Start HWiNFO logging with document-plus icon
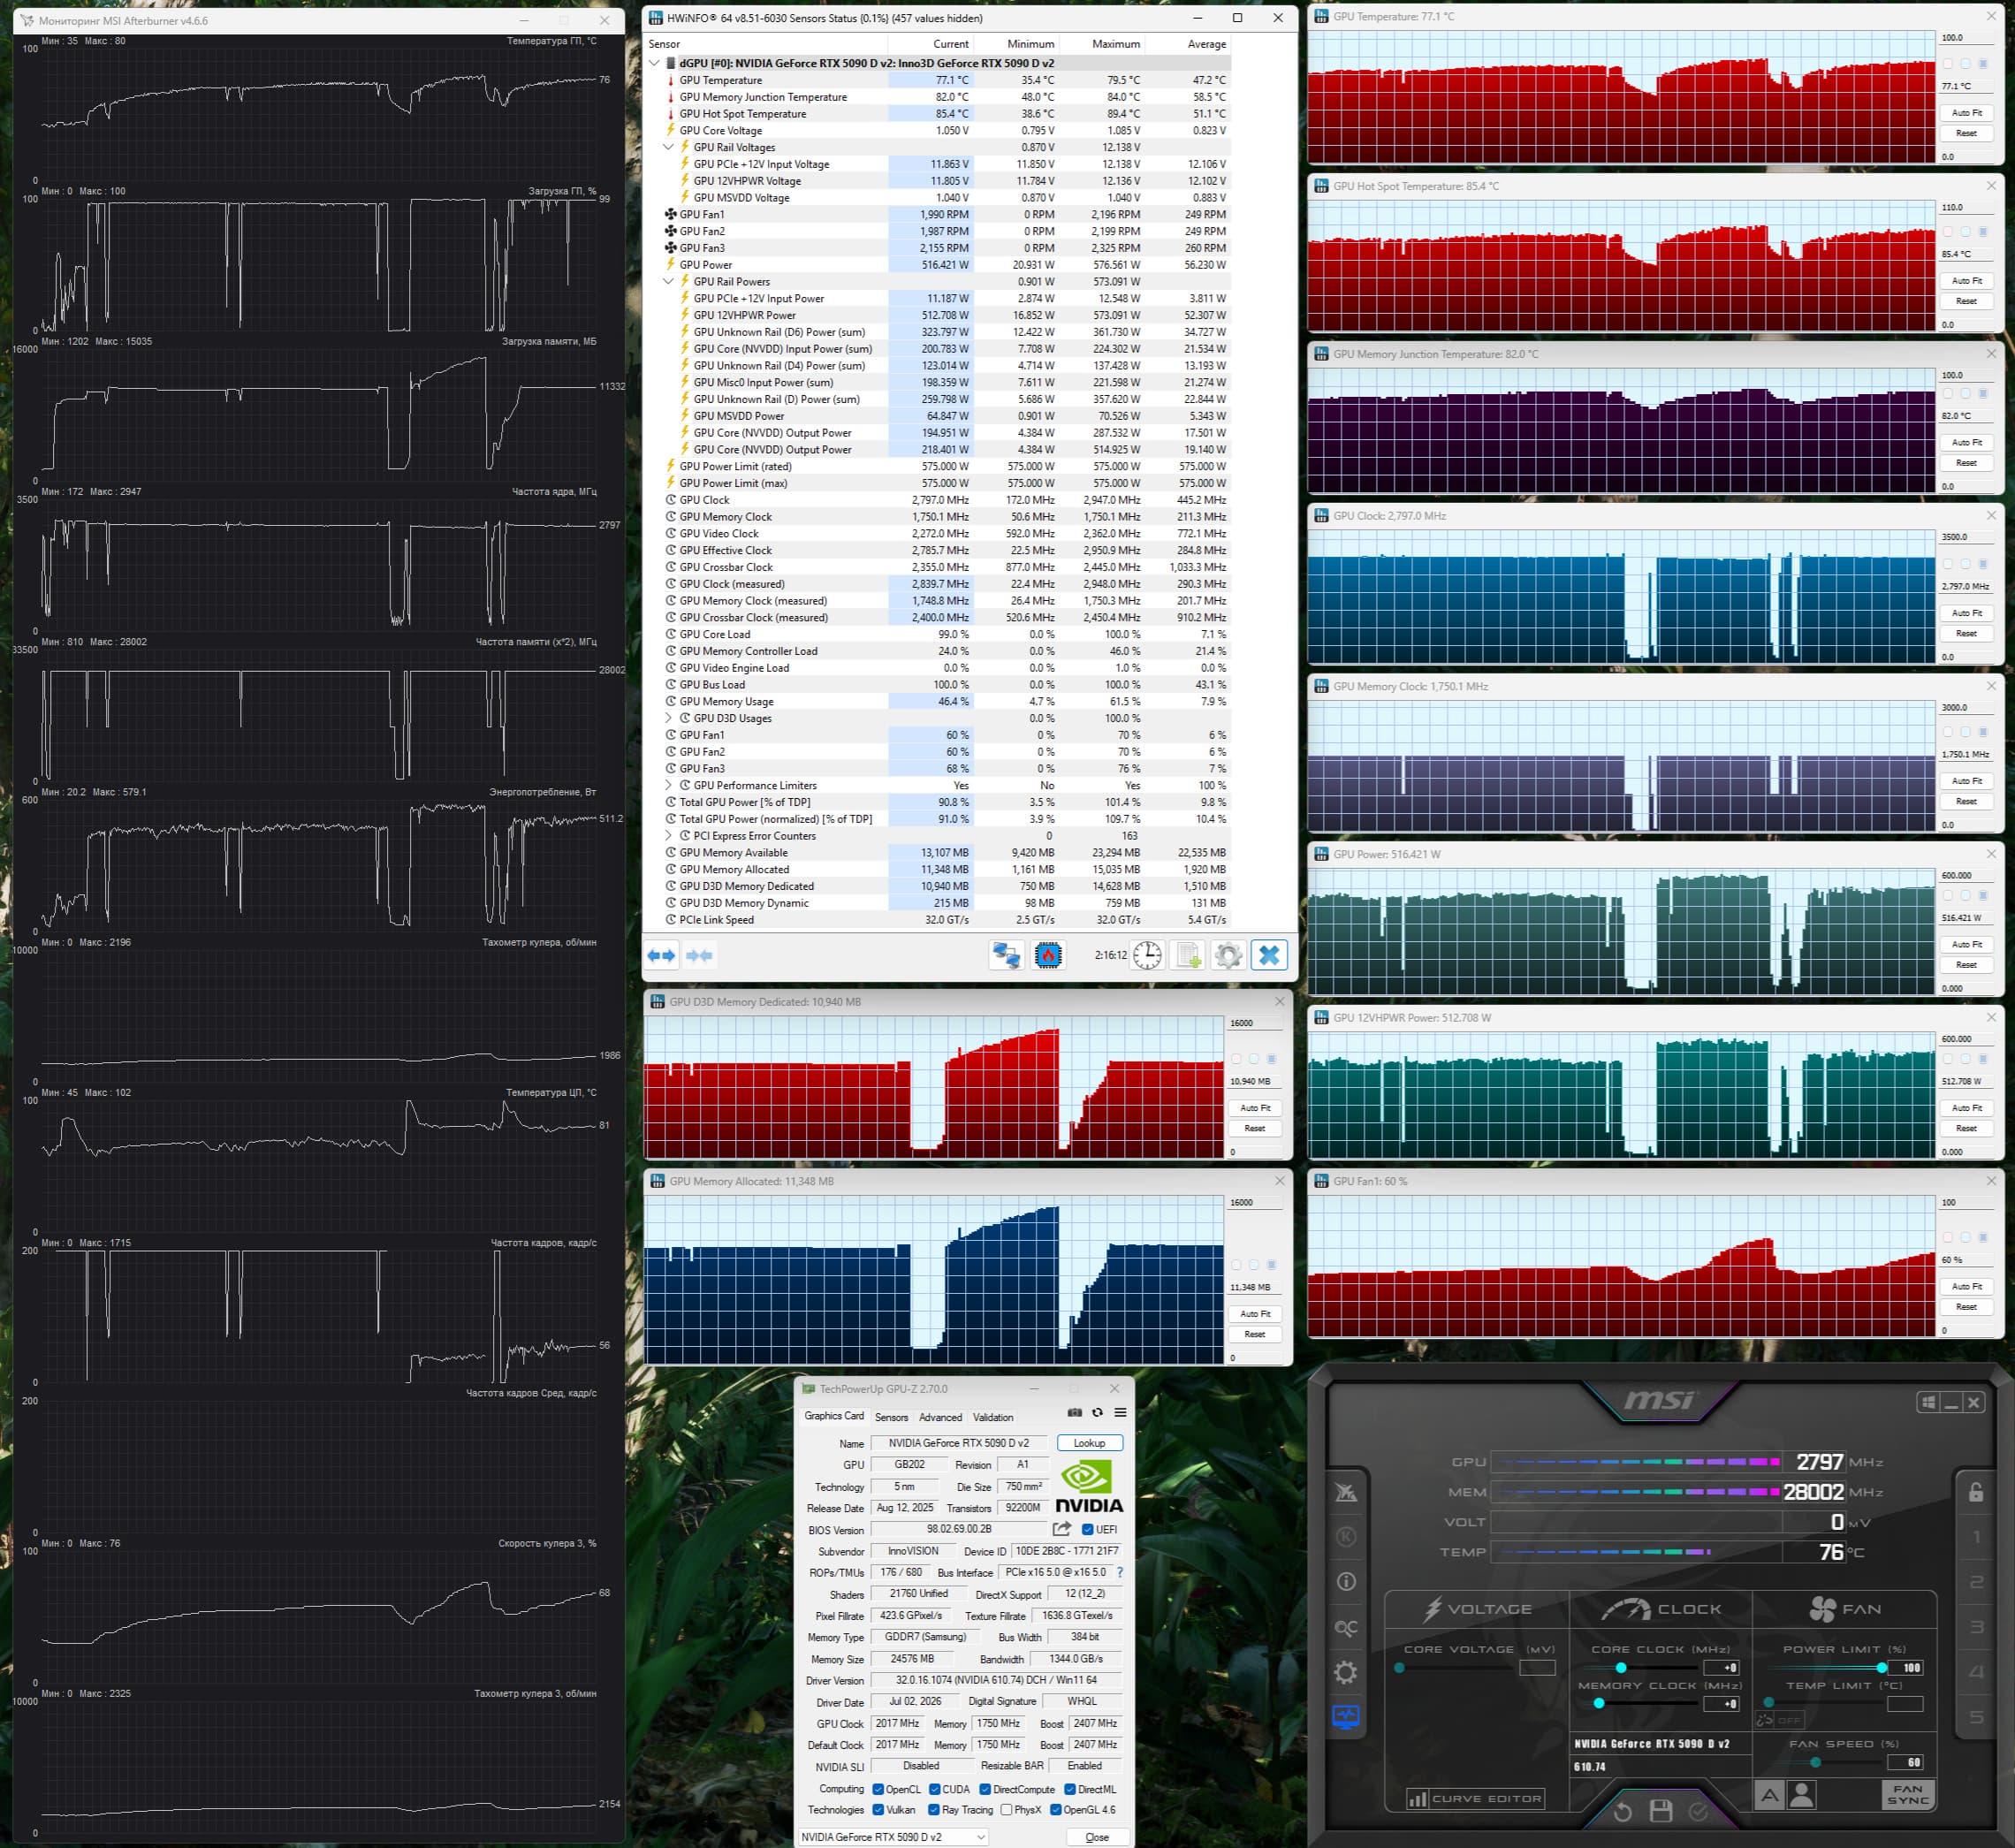Screen dimensions: 2015x1848 point(1188,955)
